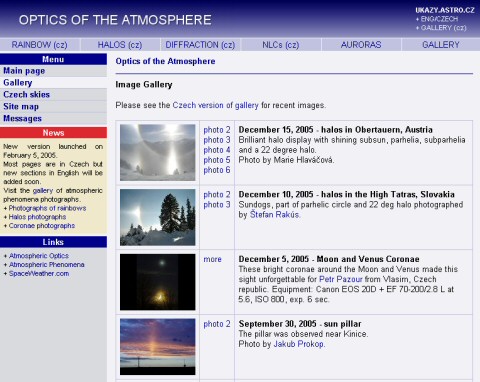
Task: Open the Petr Pazour link
Action: [341, 279]
